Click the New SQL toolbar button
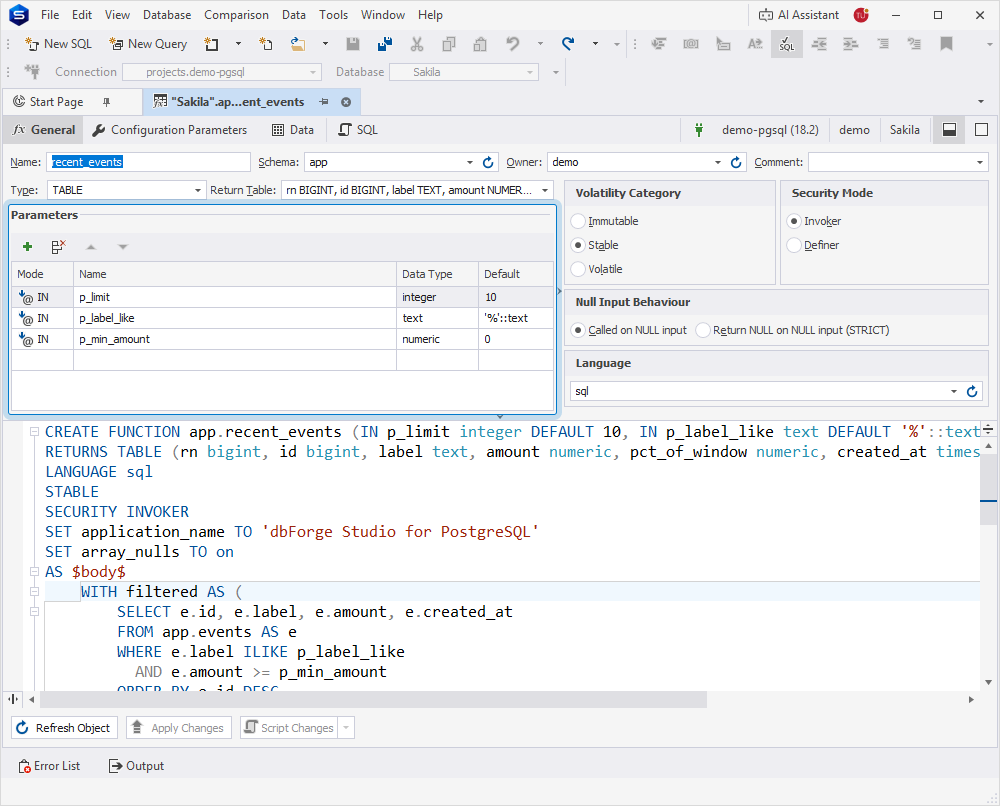Viewport: 1000px width, 806px height. pos(58,44)
